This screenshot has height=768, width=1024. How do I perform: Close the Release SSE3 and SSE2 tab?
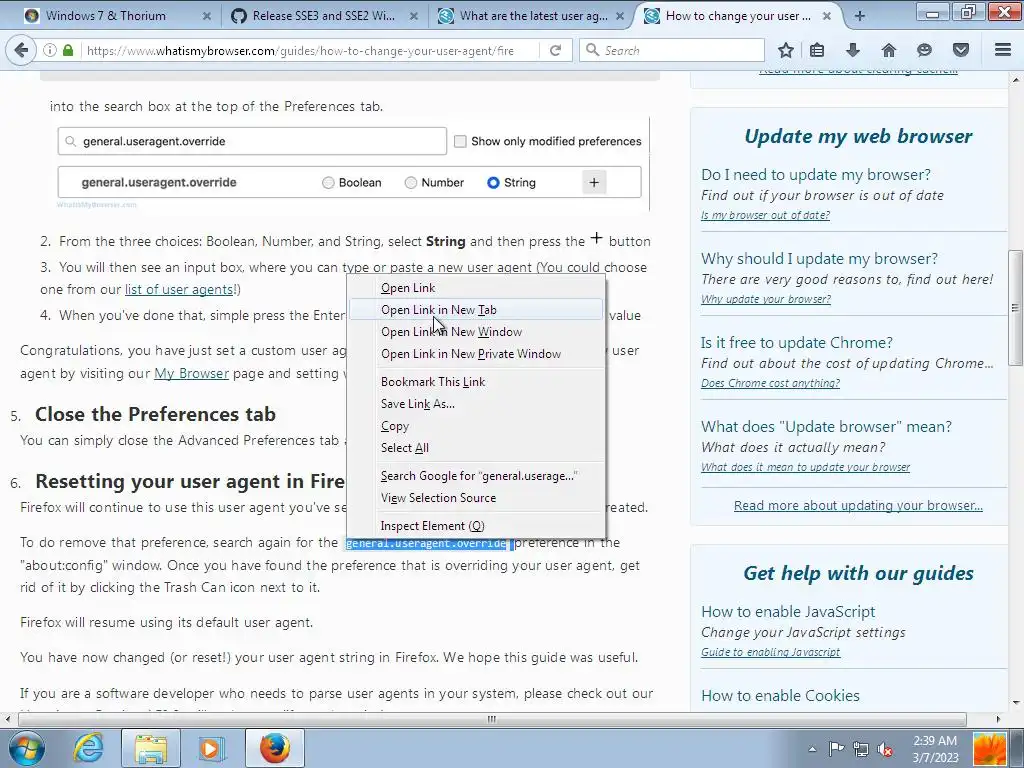point(413,16)
